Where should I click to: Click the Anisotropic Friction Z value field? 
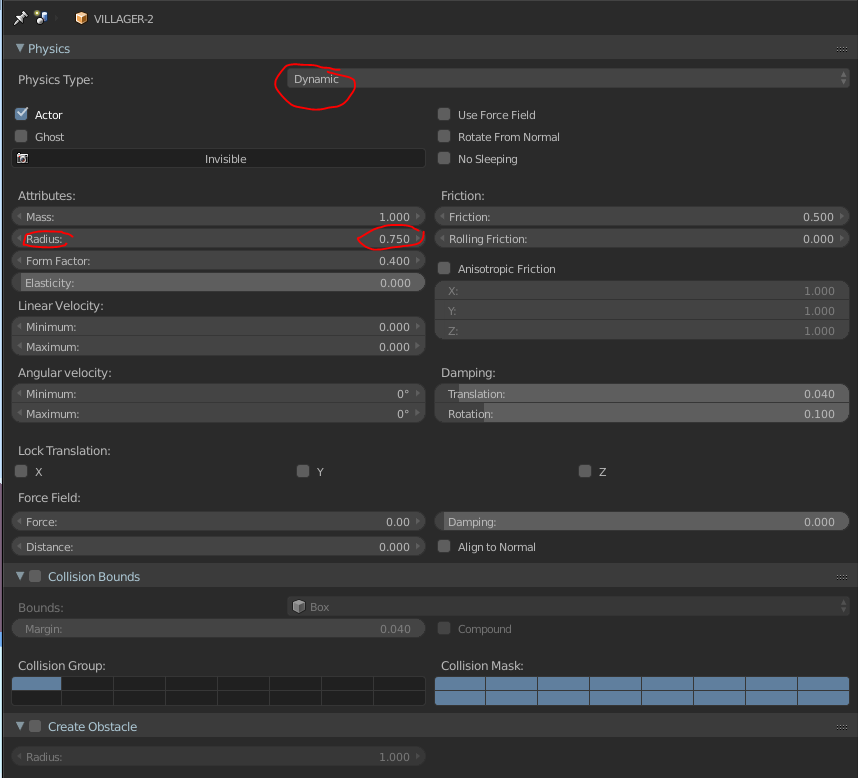(642, 330)
